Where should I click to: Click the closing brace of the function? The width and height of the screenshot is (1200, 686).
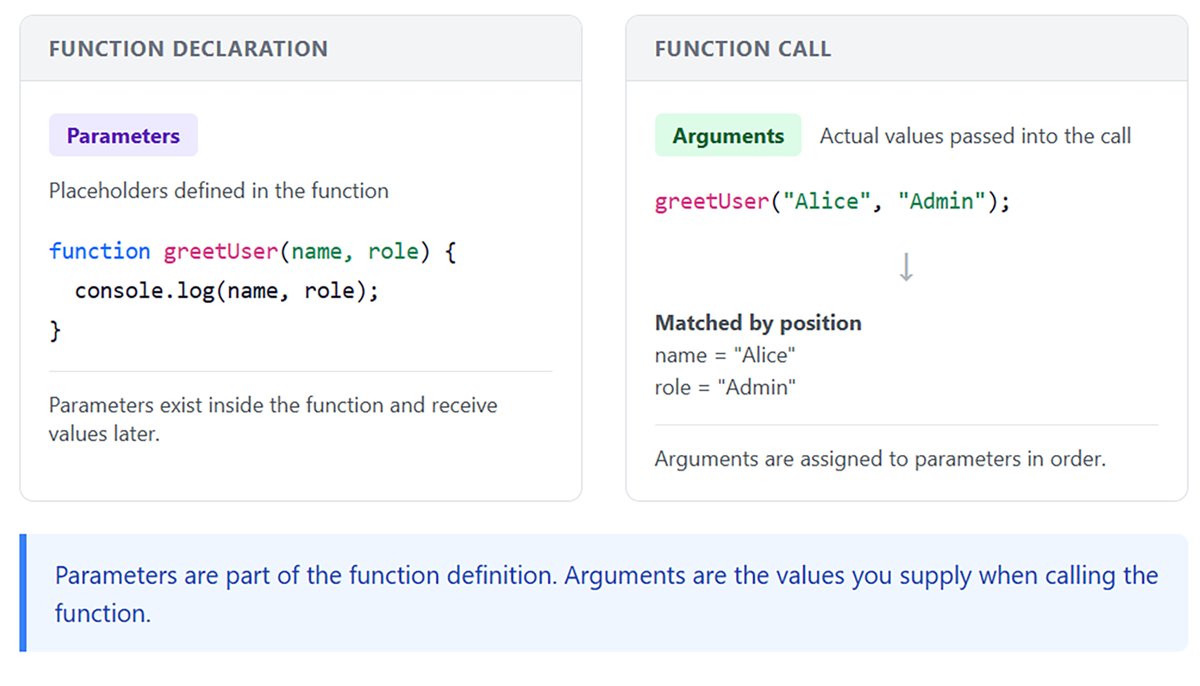pyautogui.click(x=55, y=331)
